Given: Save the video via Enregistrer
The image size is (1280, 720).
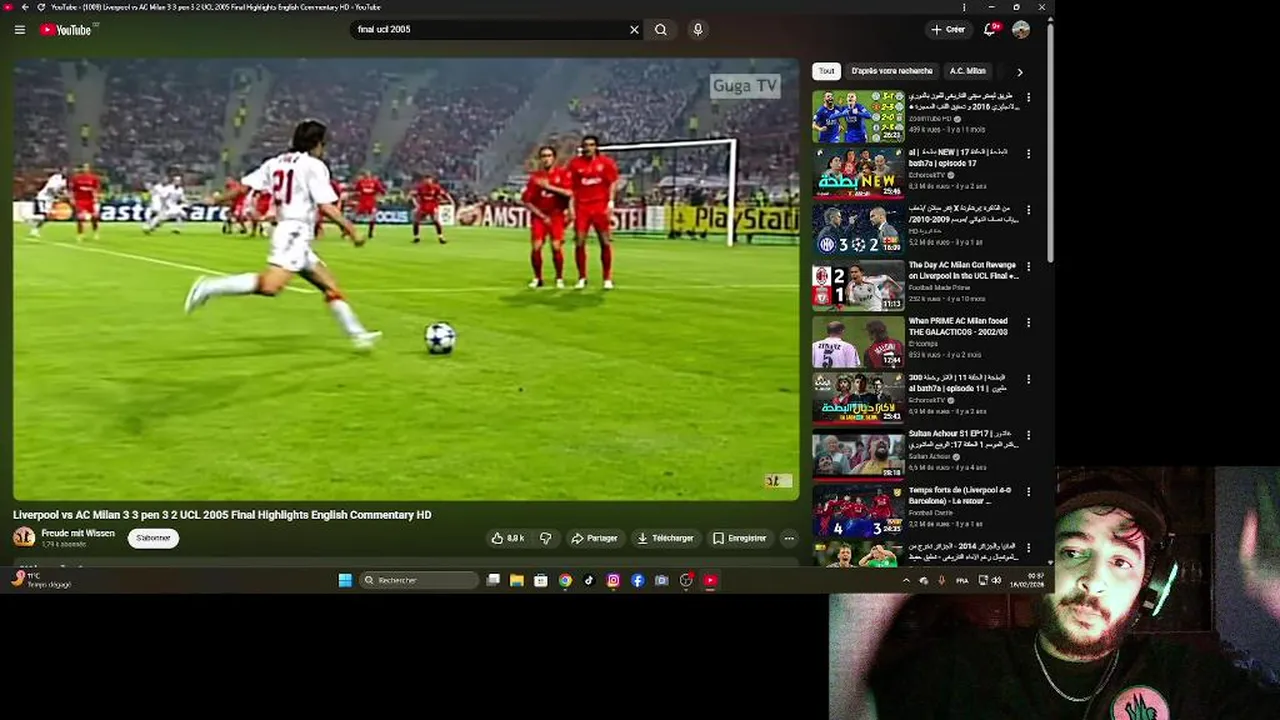Looking at the screenshot, I should 739,538.
